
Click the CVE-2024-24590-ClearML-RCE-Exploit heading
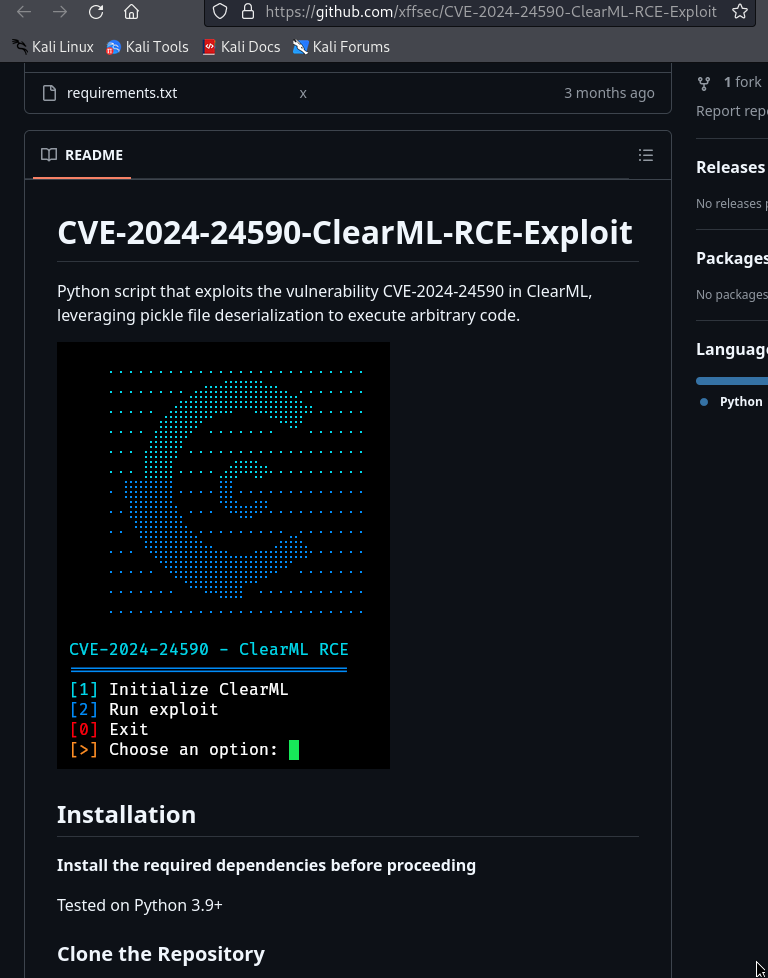(344, 233)
